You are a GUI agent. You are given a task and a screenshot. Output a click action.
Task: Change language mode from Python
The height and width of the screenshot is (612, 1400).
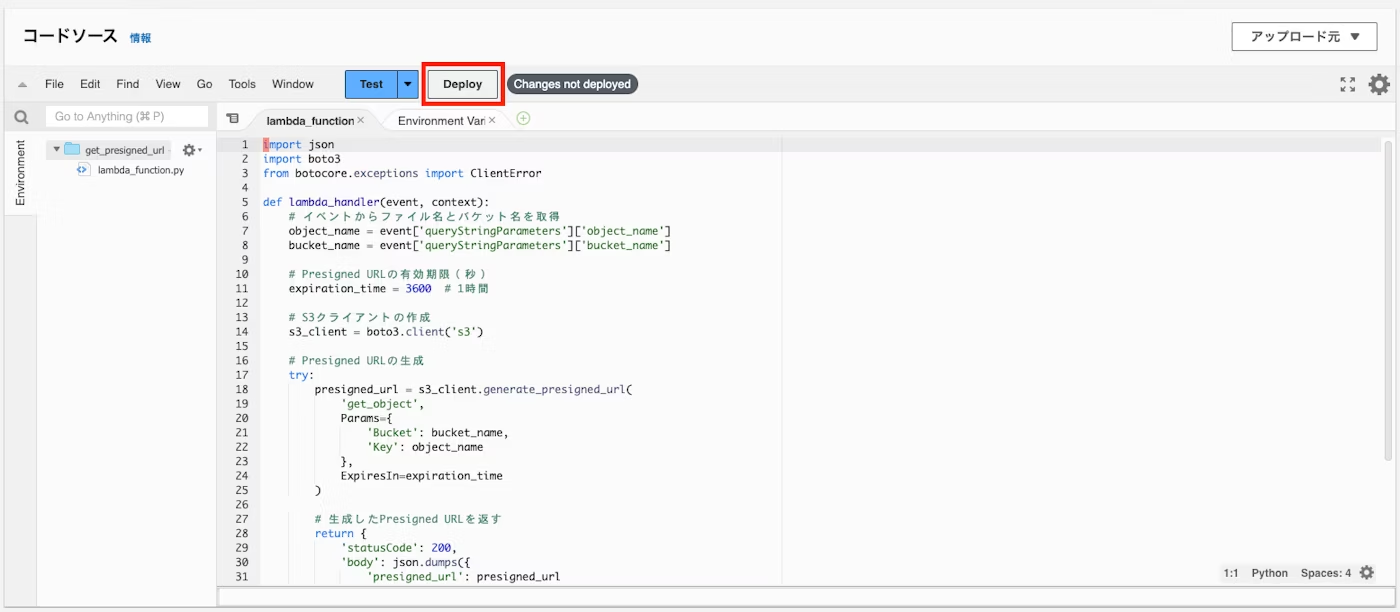(1270, 573)
